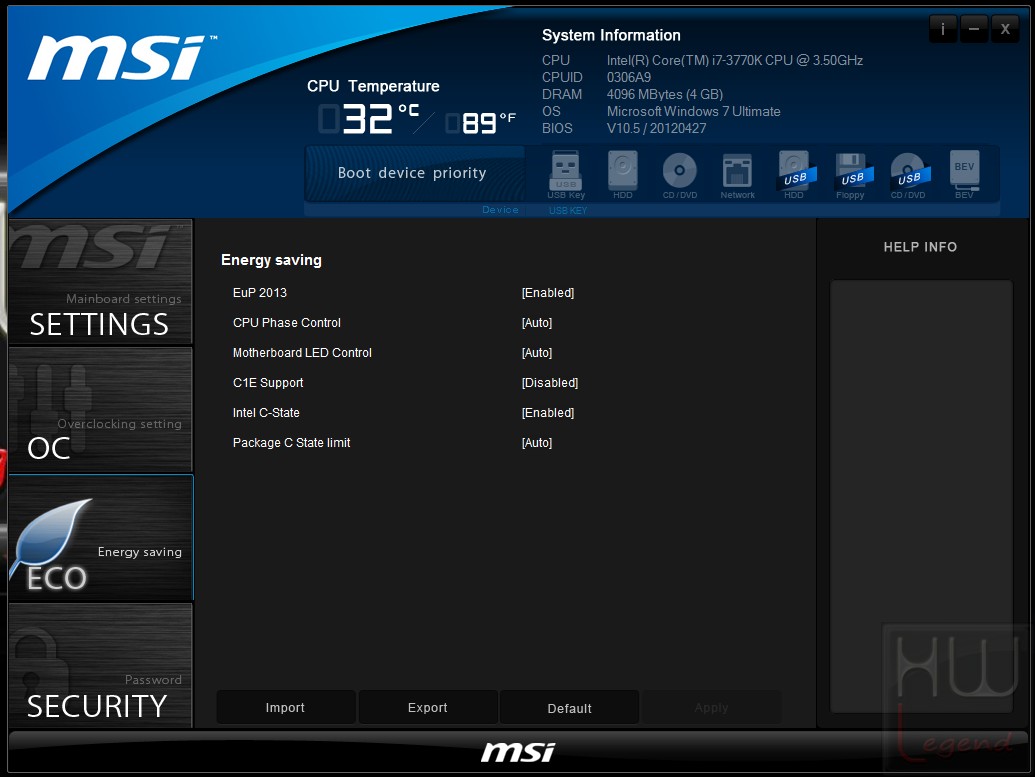This screenshot has width=1035, height=777.
Task: Open the SECURITY password section
Action: tap(100, 665)
